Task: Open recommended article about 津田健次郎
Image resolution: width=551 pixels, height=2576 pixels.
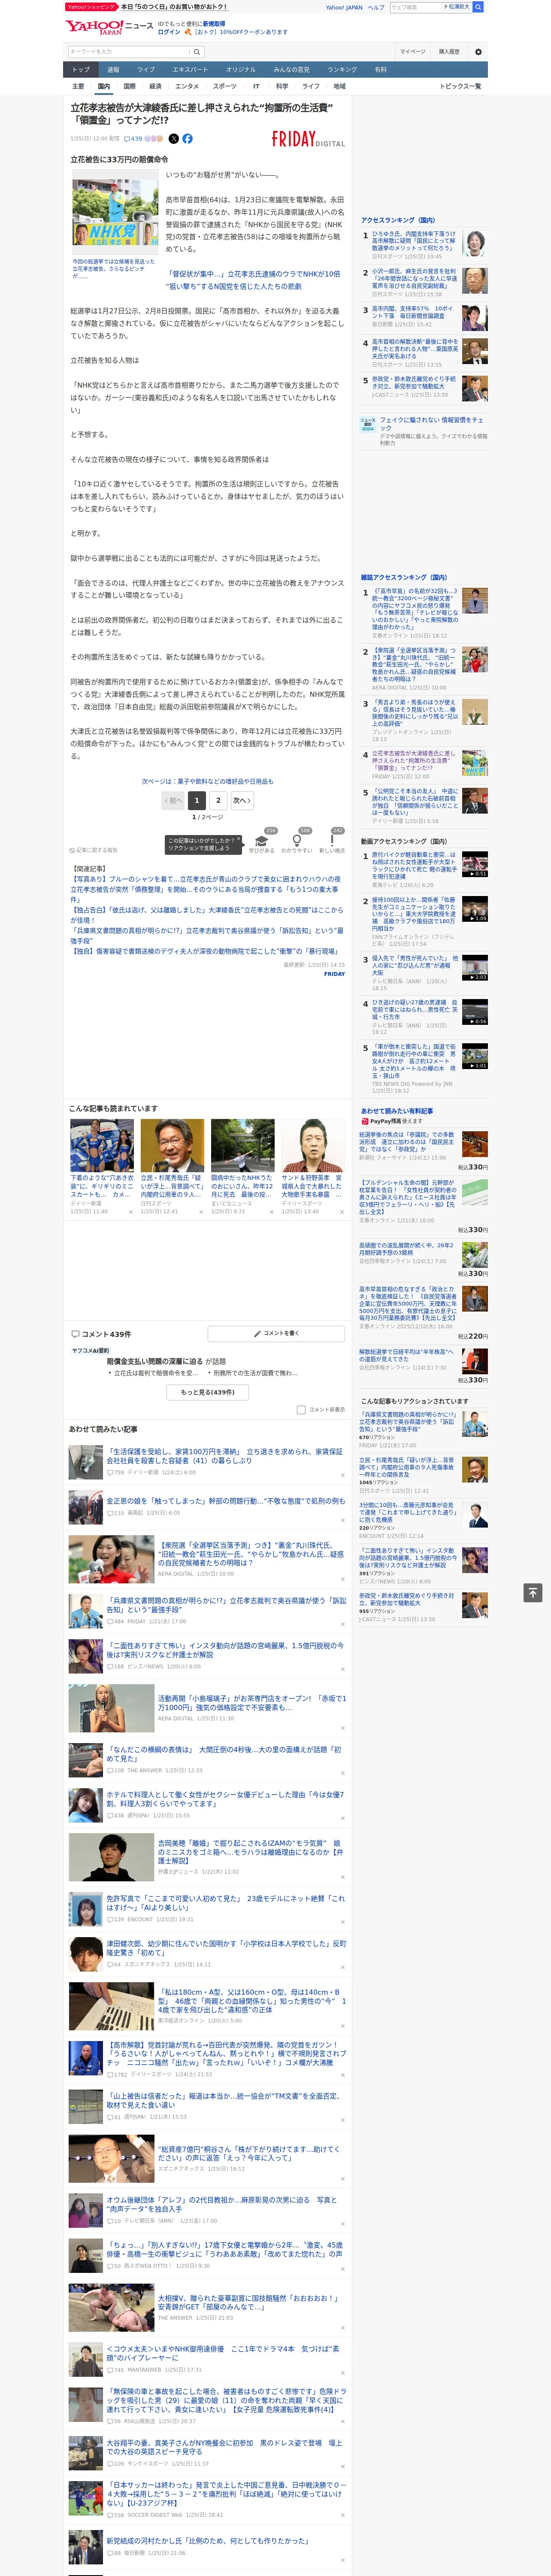Action: pos(226,1947)
